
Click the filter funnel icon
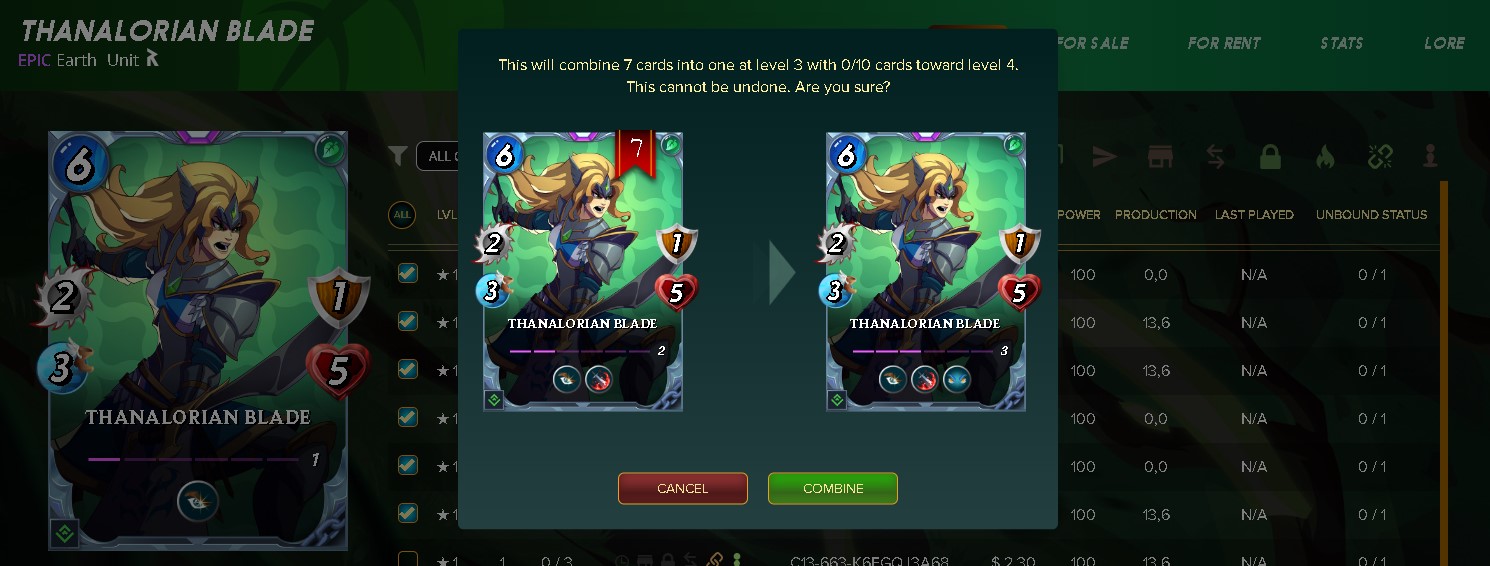[398, 156]
